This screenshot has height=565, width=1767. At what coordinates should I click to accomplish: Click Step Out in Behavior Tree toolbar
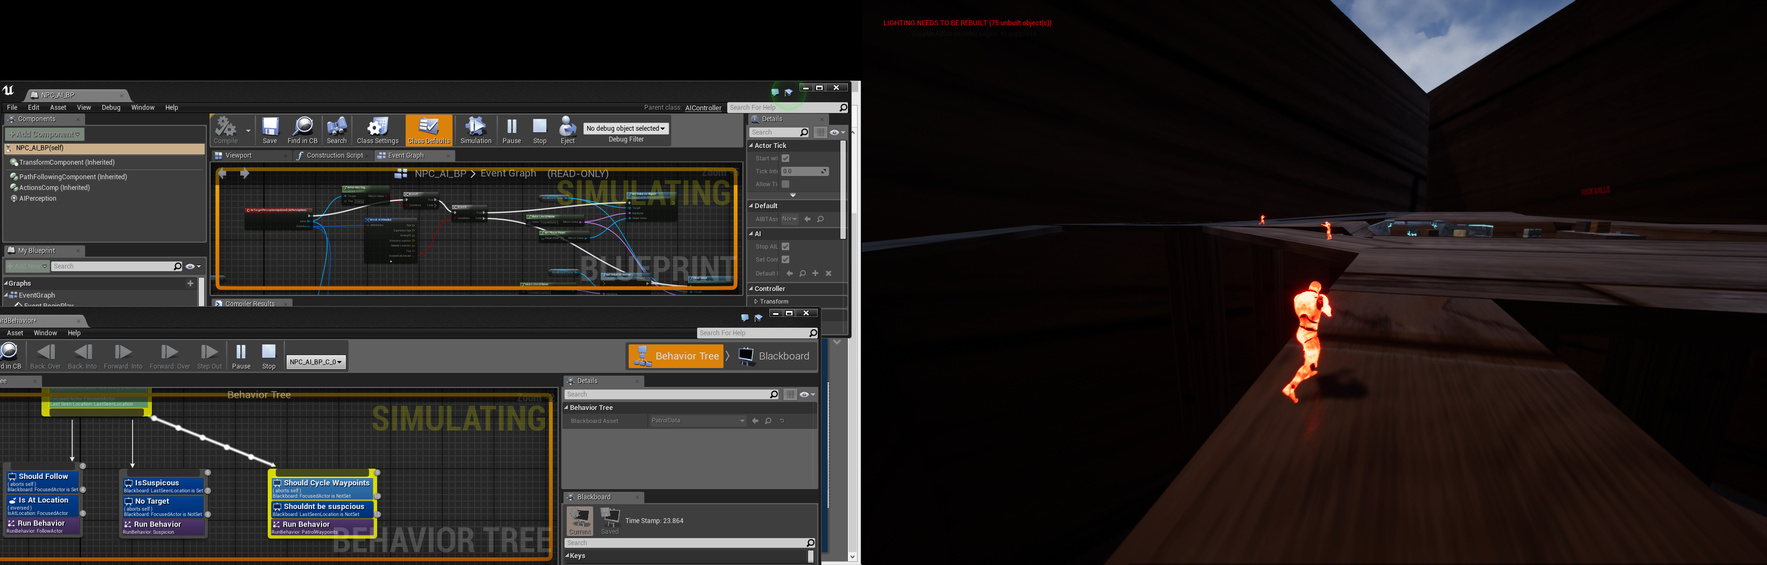point(209,355)
